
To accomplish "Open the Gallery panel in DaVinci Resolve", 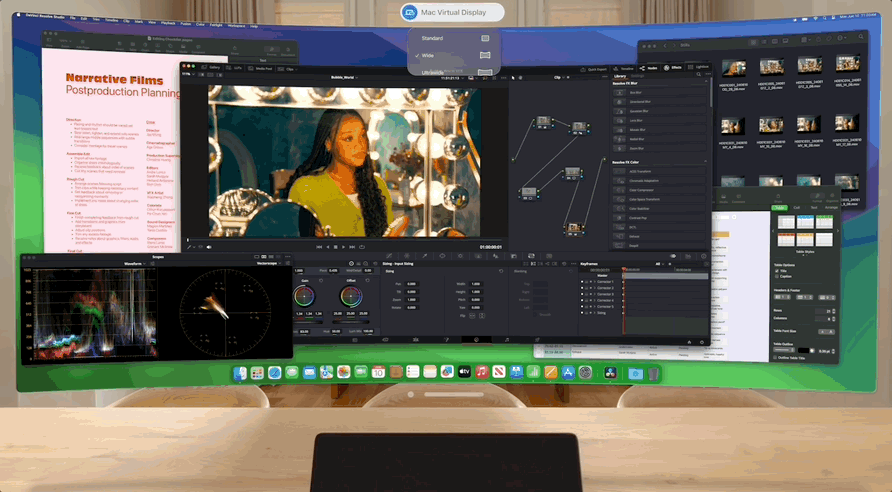I will [x=211, y=68].
